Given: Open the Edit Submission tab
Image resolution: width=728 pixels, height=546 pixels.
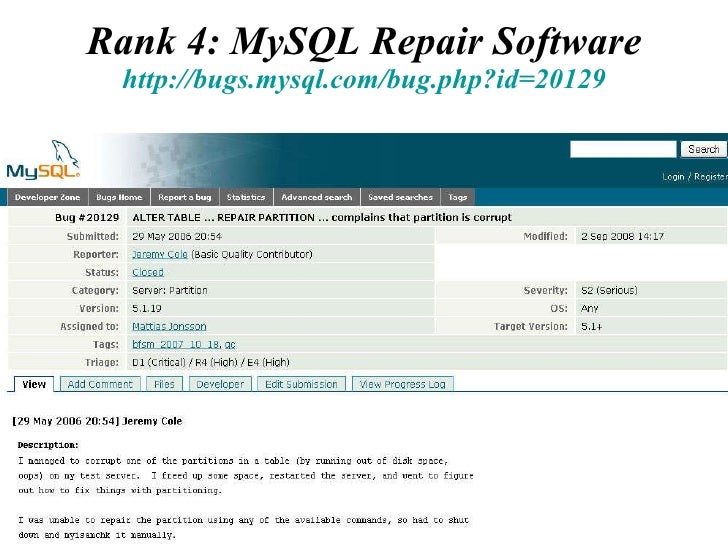Looking at the screenshot, I should tap(301, 384).
